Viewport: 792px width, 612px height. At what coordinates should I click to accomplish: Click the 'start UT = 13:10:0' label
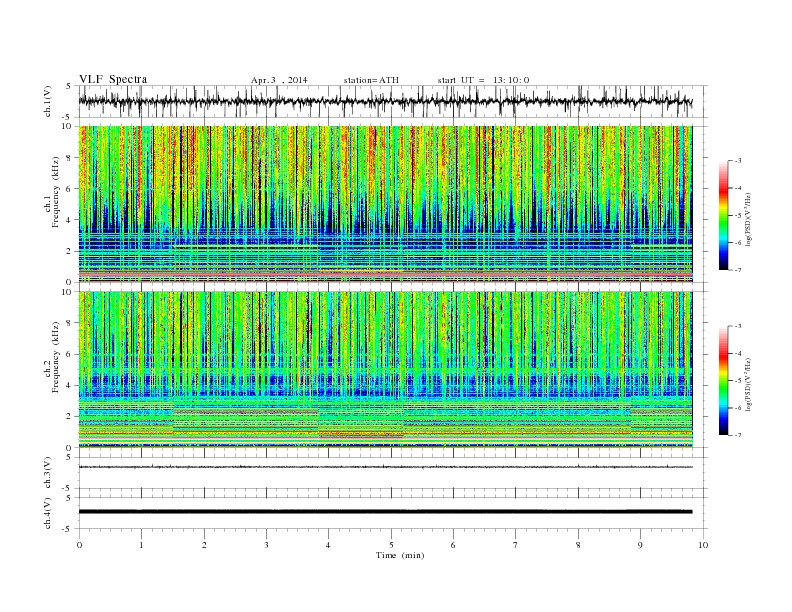483,80
